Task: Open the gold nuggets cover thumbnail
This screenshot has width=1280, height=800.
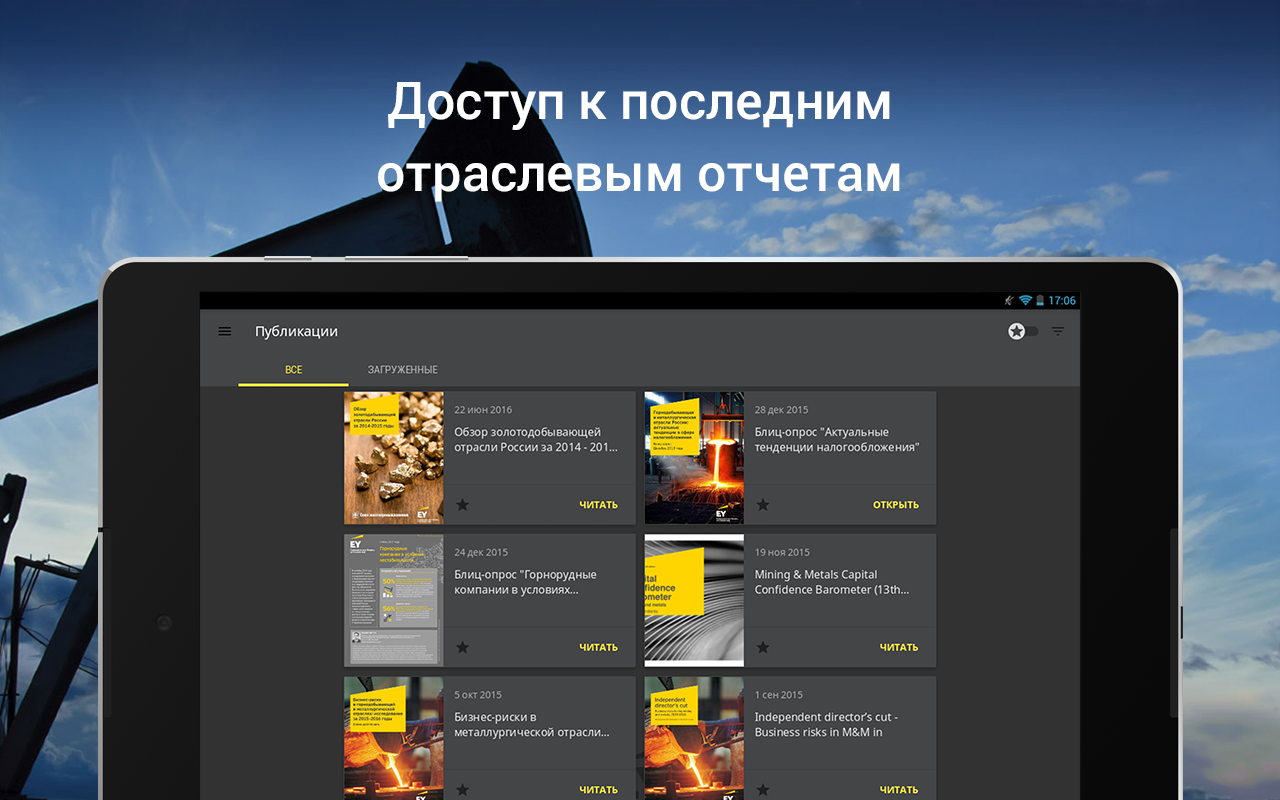Action: (394, 458)
